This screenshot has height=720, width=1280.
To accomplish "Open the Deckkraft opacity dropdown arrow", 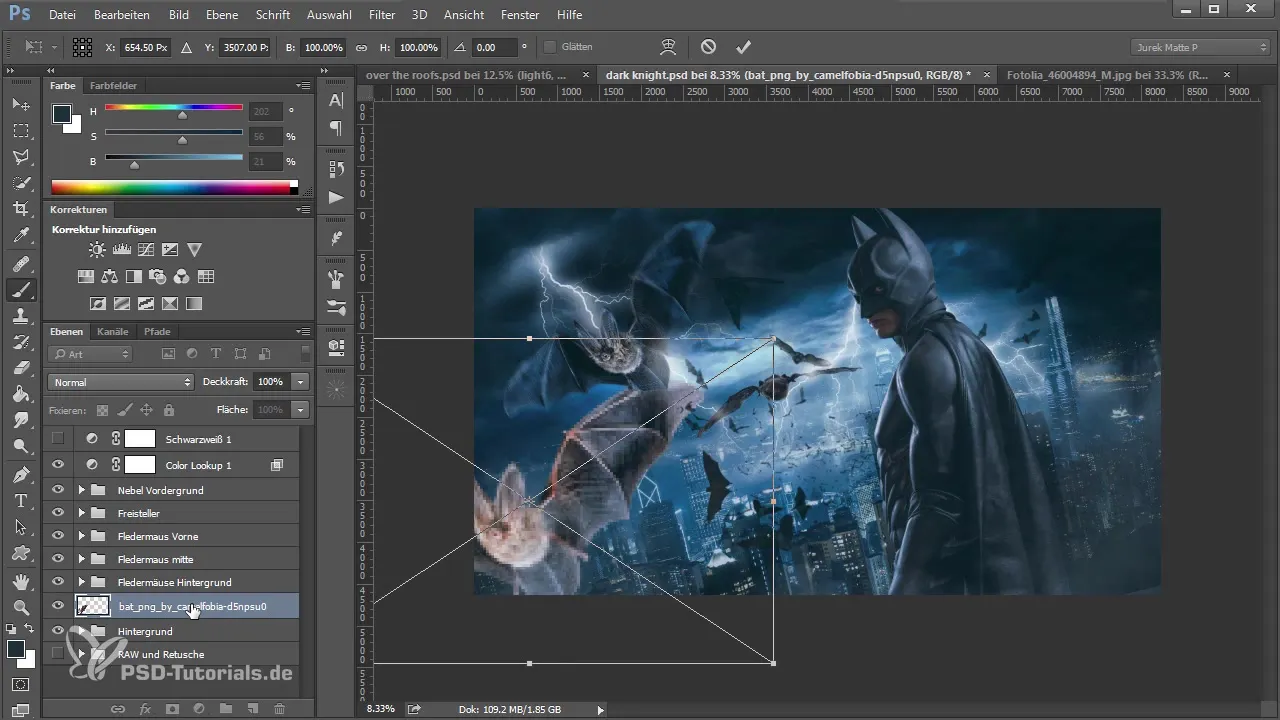I will pos(300,382).
